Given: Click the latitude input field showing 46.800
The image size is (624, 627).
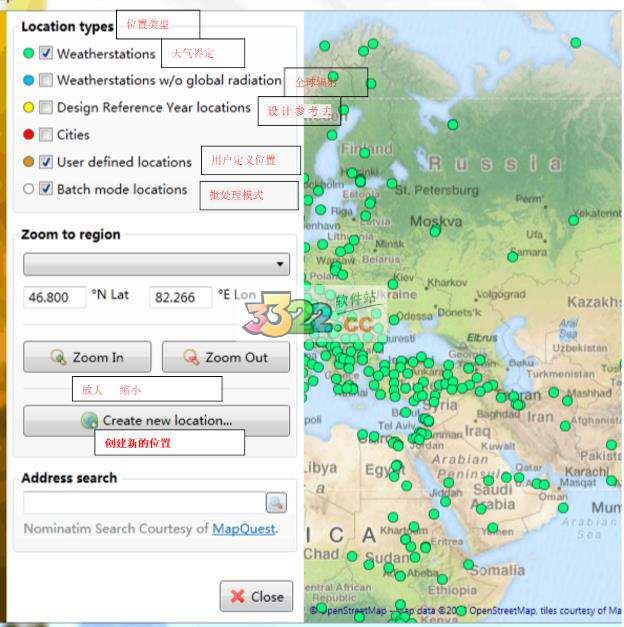Looking at the screenshot, I should [x=54, y=297].
